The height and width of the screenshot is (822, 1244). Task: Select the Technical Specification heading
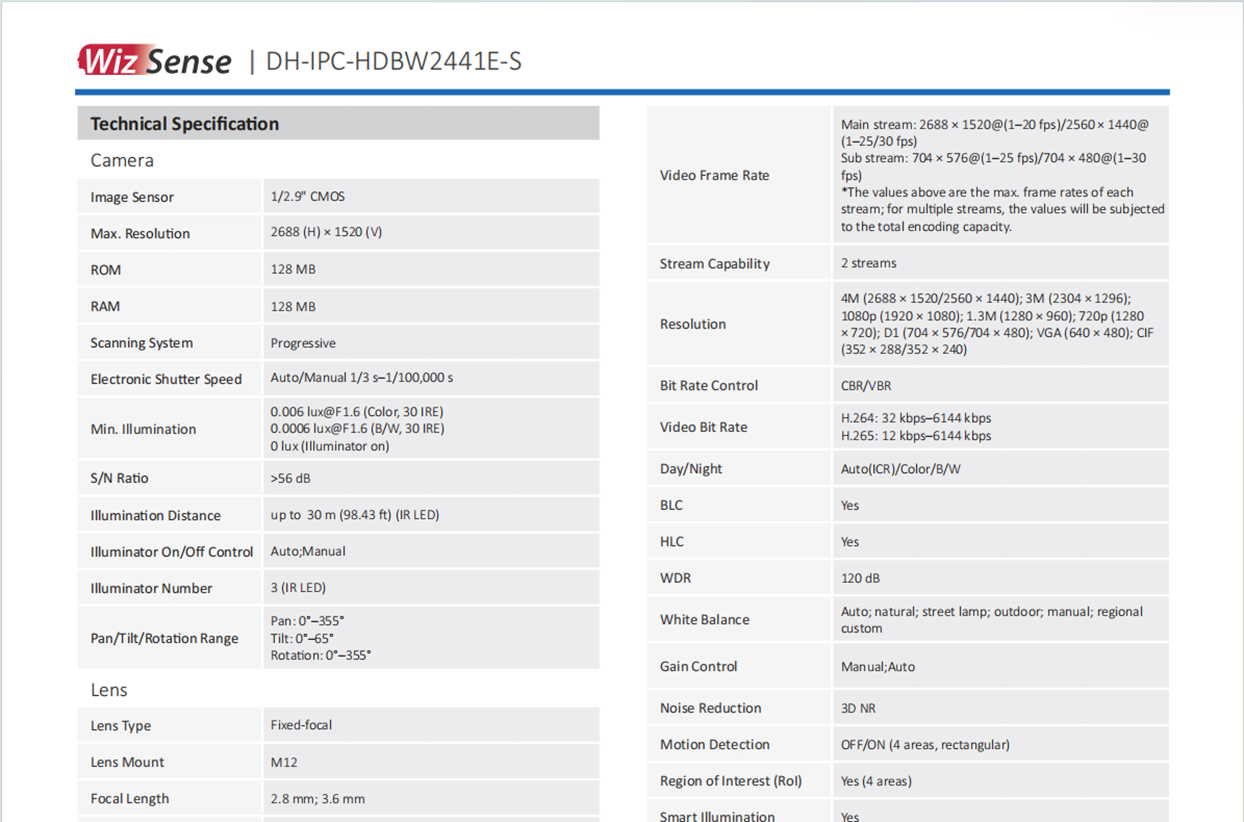tap(185, 124)
